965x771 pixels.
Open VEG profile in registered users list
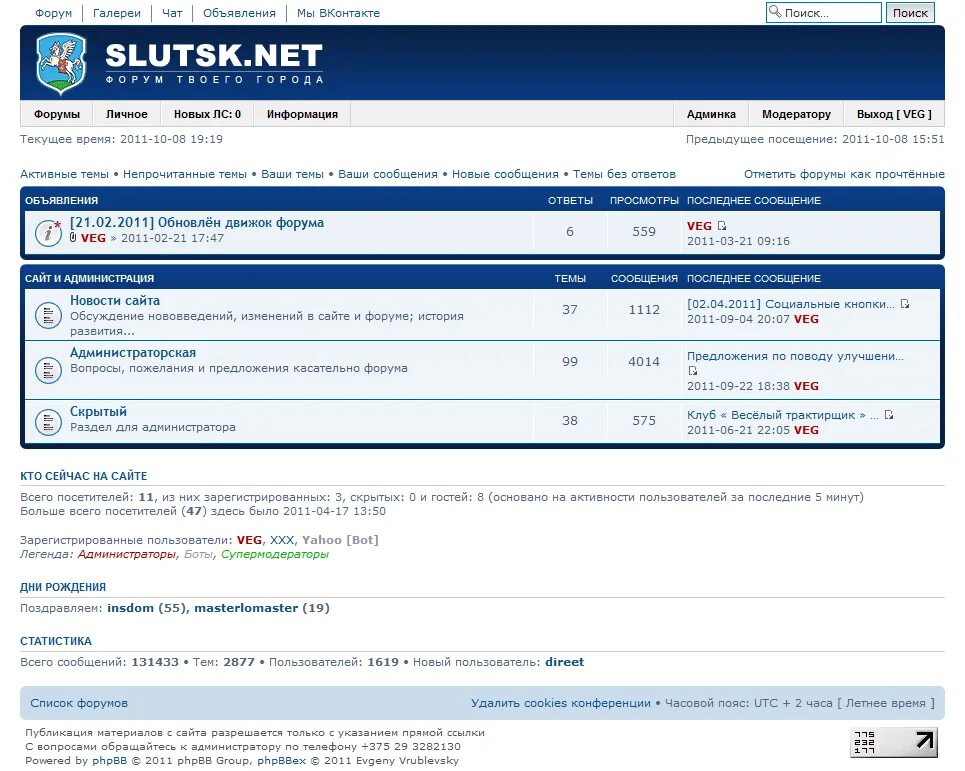(x=249, y=540)
